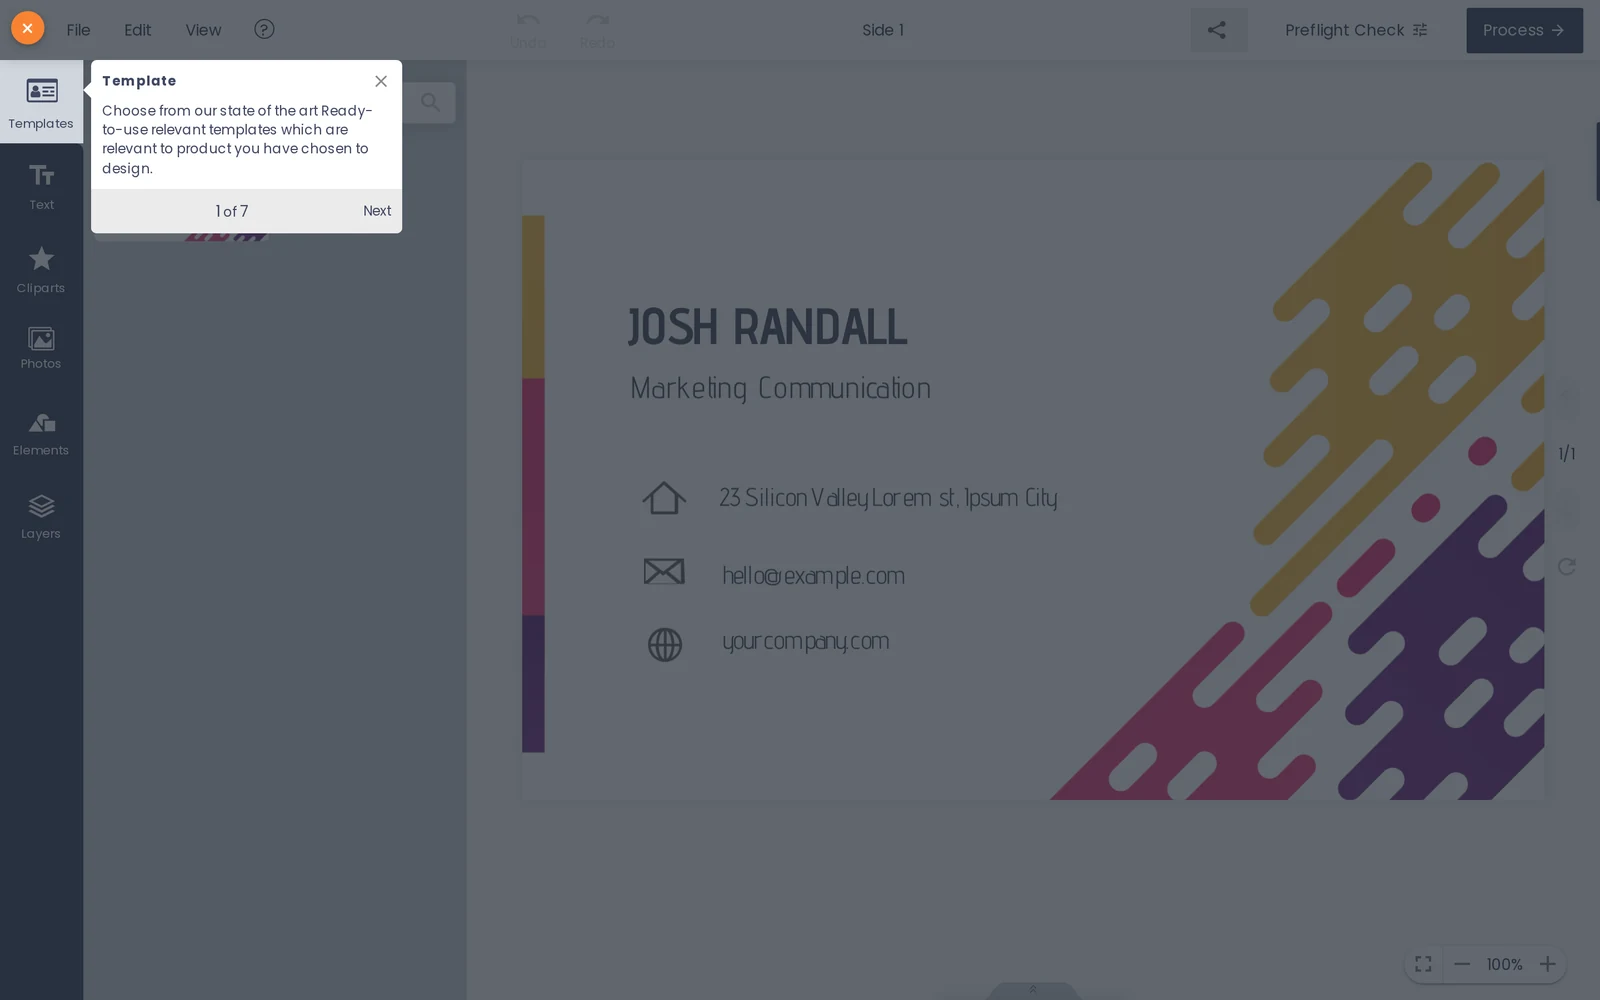Select the JOSH RANDALL name text
Viewport: 1600px width, 1000px height.
pos(767,327)
